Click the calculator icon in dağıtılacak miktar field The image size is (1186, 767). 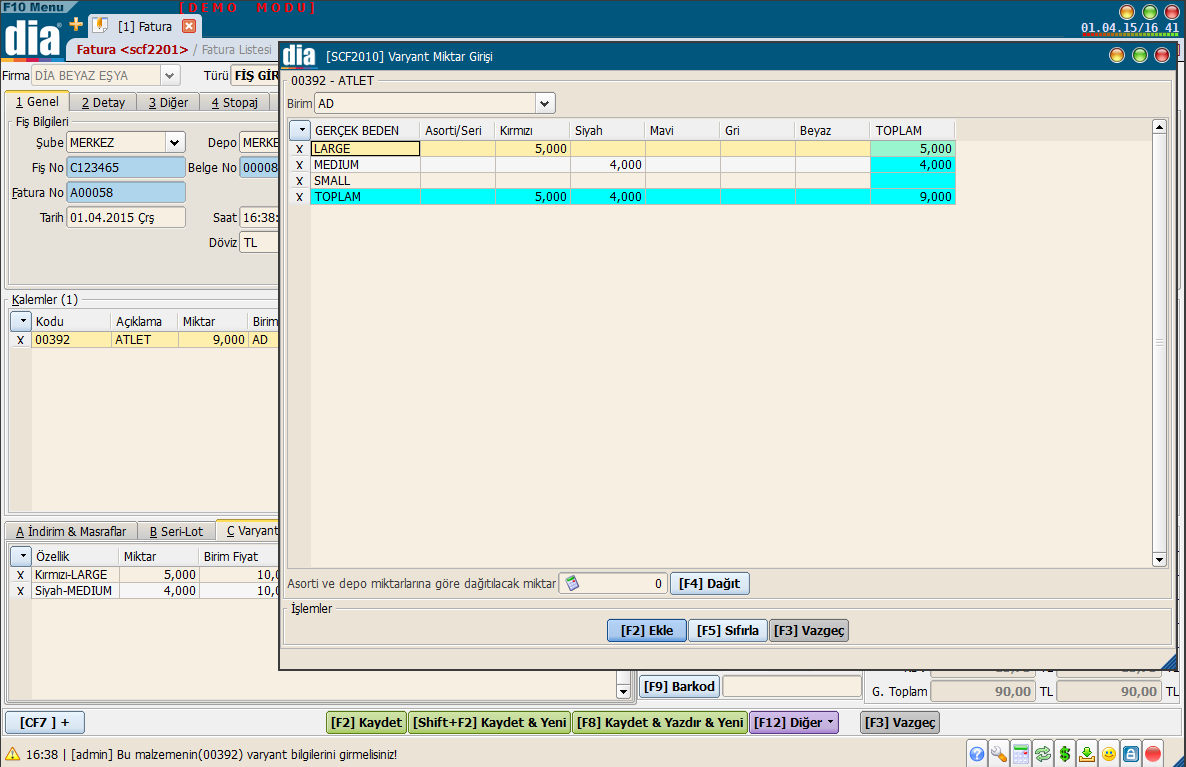point(573,583)
